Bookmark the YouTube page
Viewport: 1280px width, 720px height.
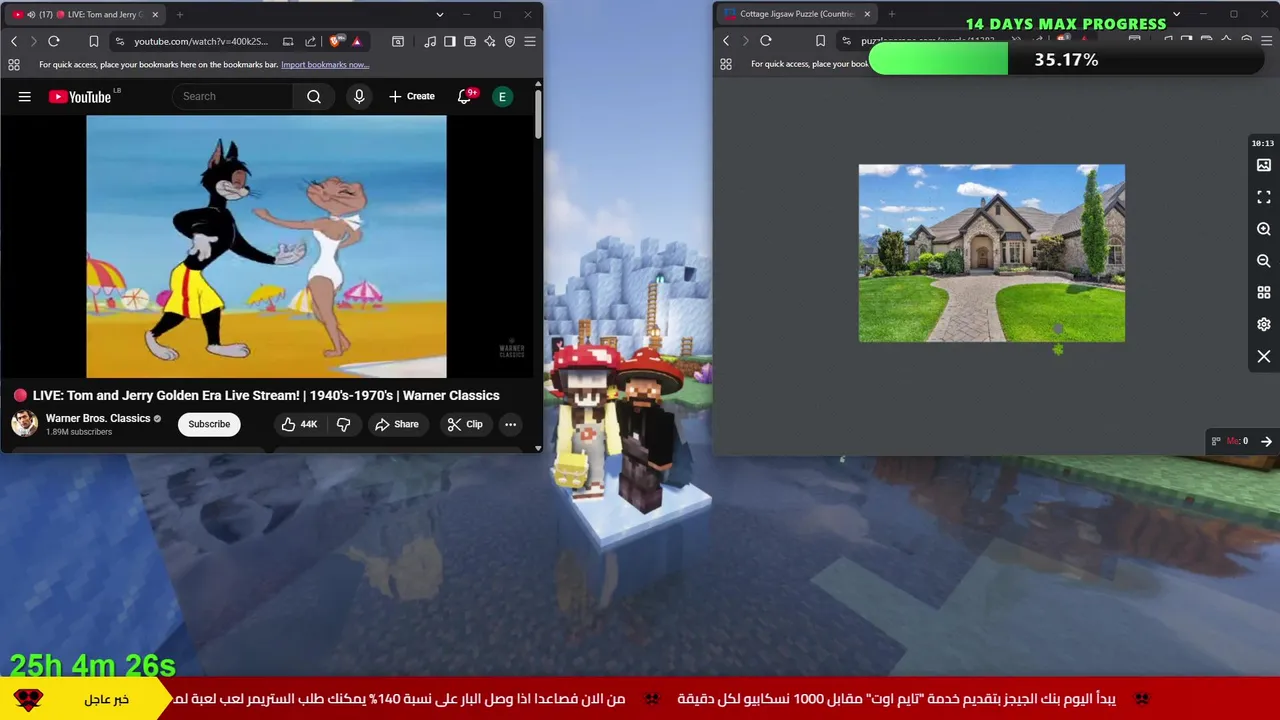pos(93,41)
